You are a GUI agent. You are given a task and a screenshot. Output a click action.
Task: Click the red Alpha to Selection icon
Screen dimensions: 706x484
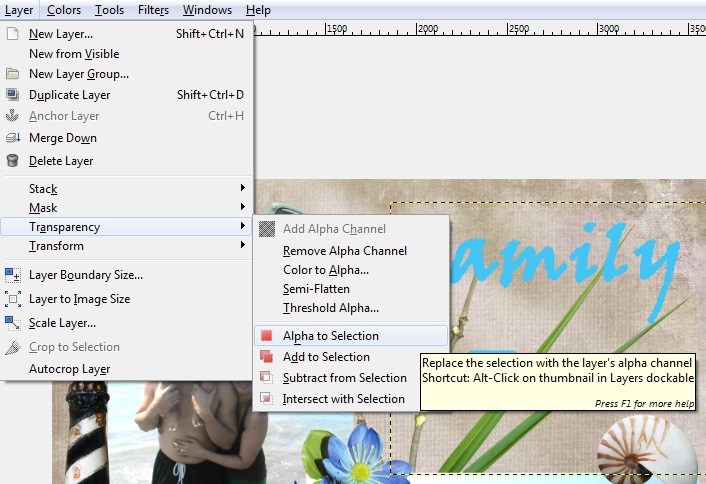pyautogui.click(x=267, y=335)
